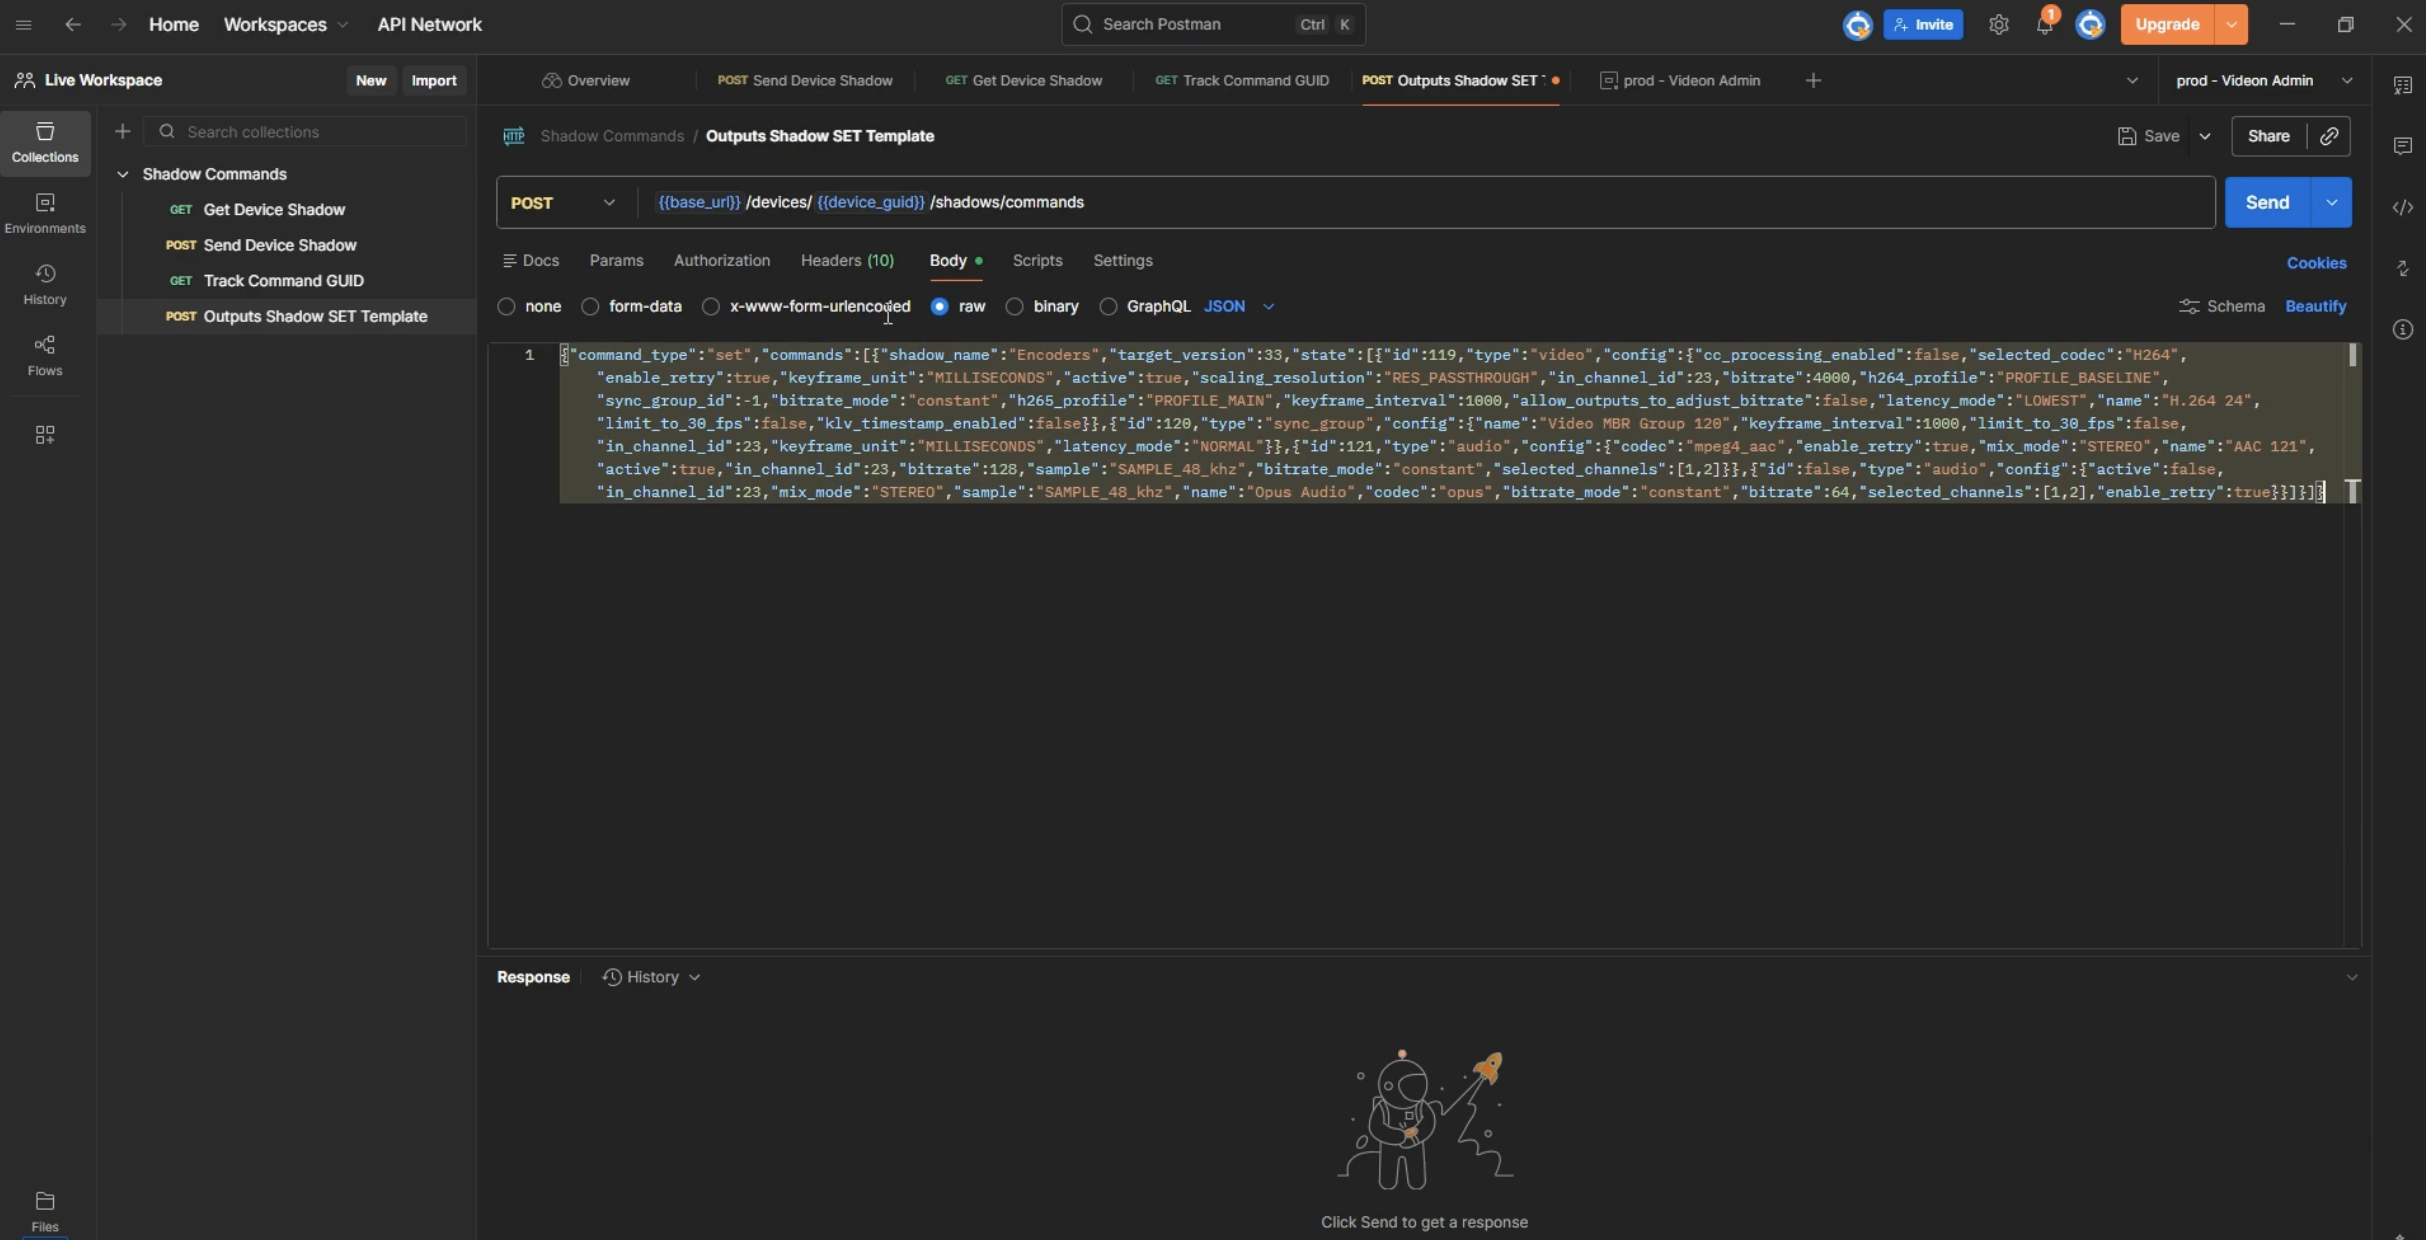Screen dimensions: 2426x1240
Task: Click the Search Postman field
Action: 1212,24
